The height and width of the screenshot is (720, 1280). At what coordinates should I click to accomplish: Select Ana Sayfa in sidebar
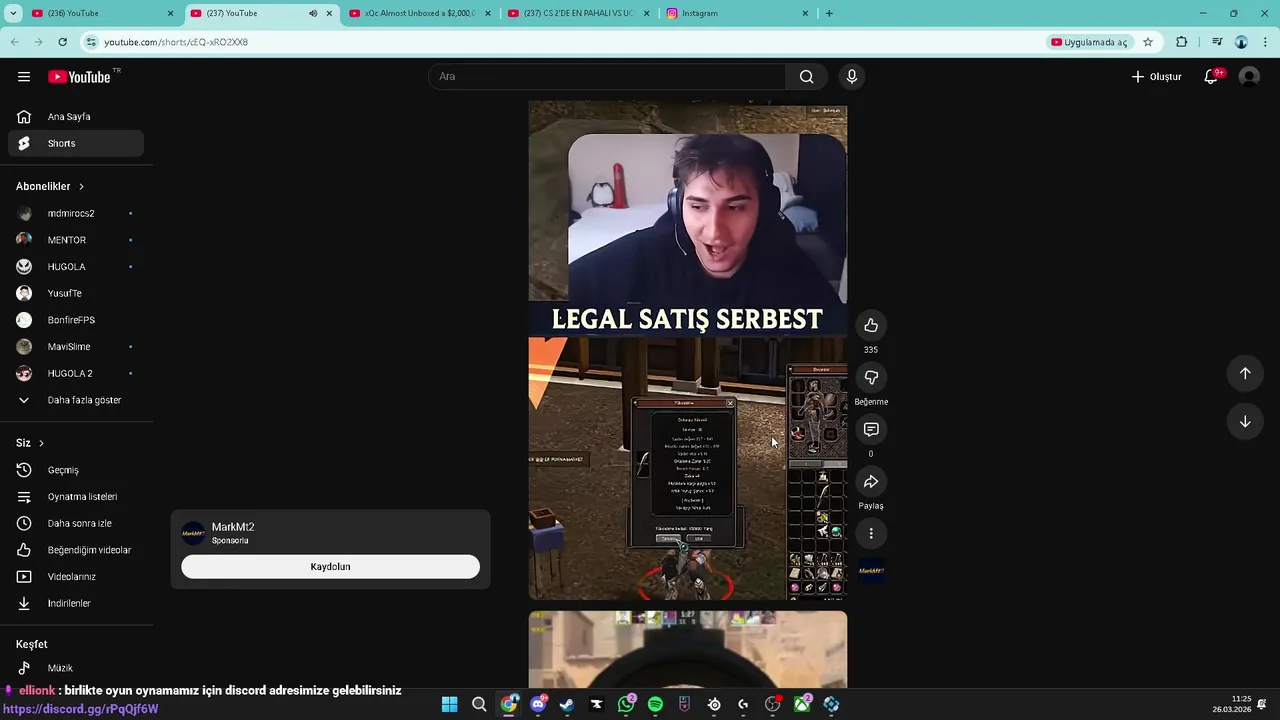click(76, 117)
